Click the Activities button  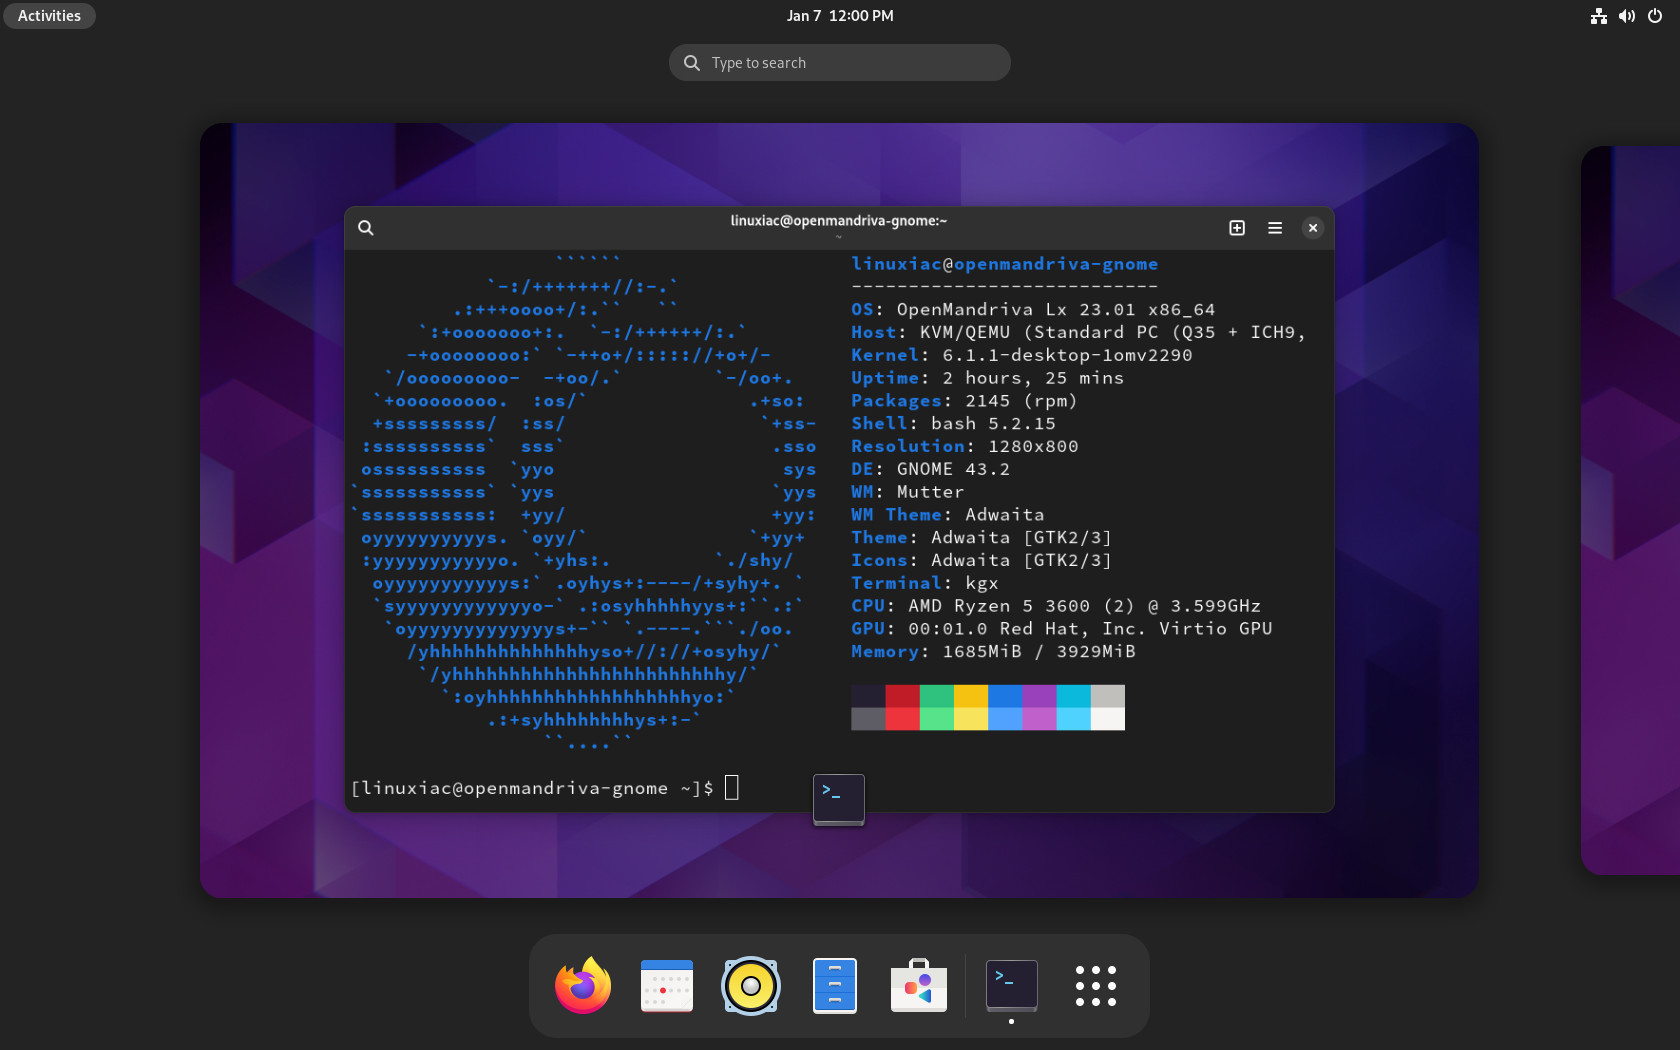(49, 16)
